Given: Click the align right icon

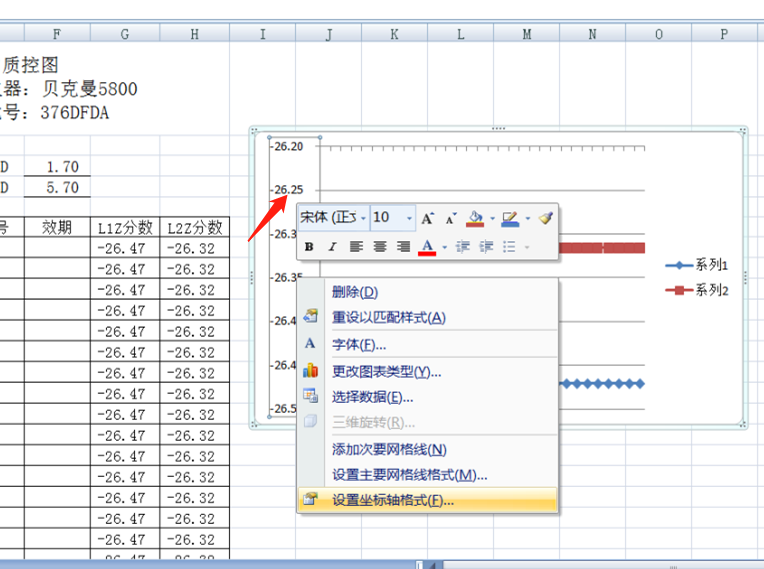Looking at the screenshot, I should tap(403, 246).
